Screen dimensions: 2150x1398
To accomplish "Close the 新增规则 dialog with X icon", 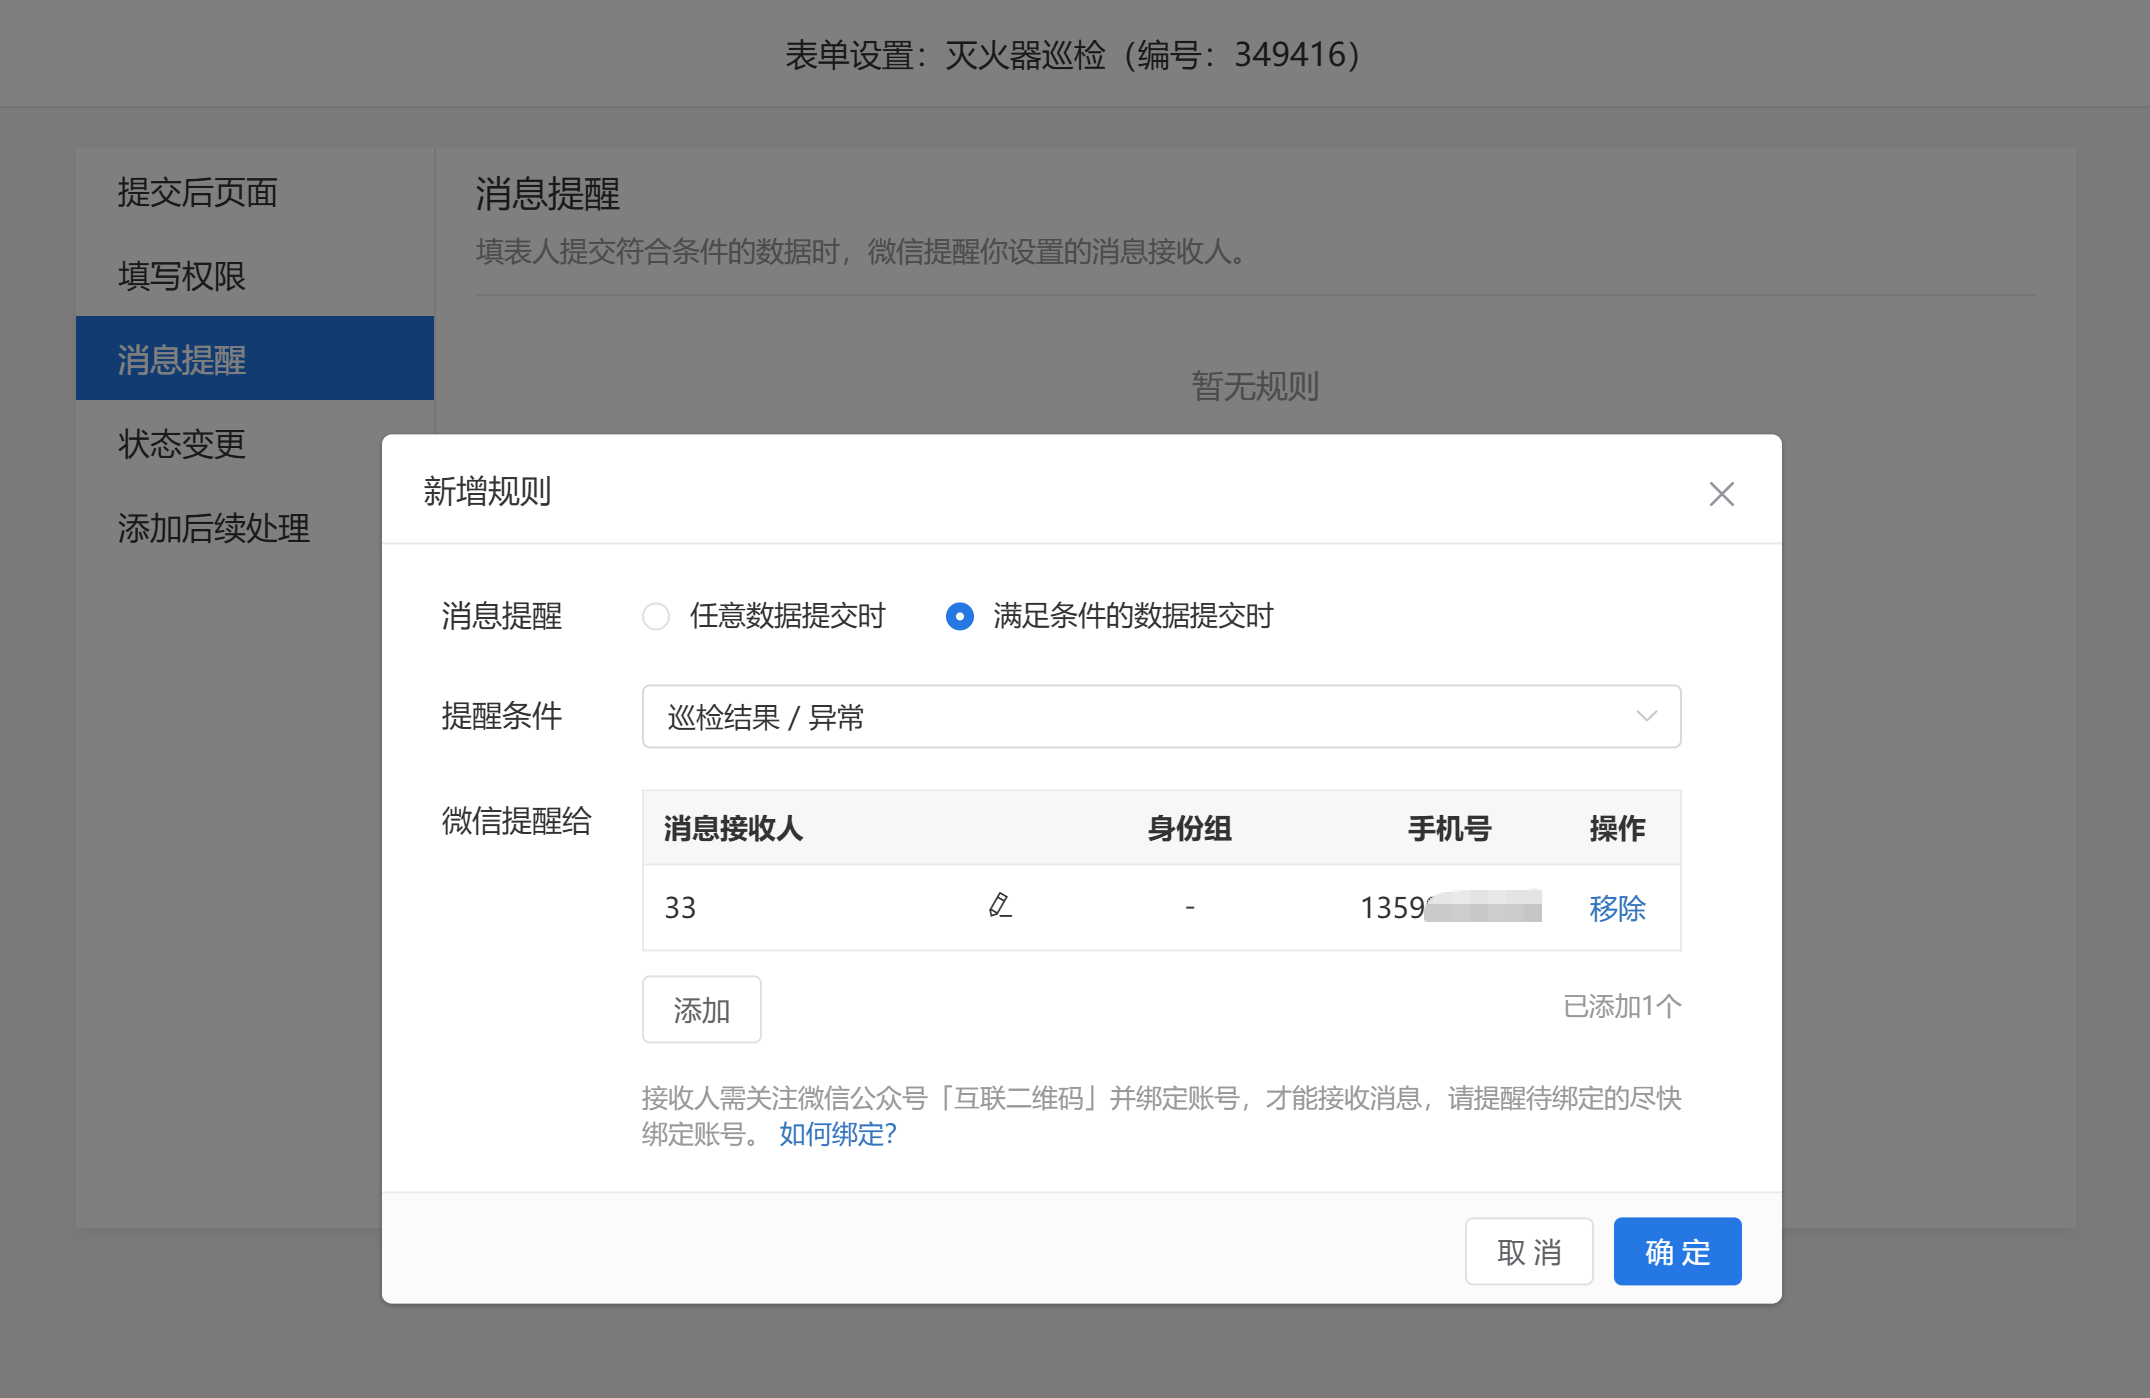I will coord(1721,494).
